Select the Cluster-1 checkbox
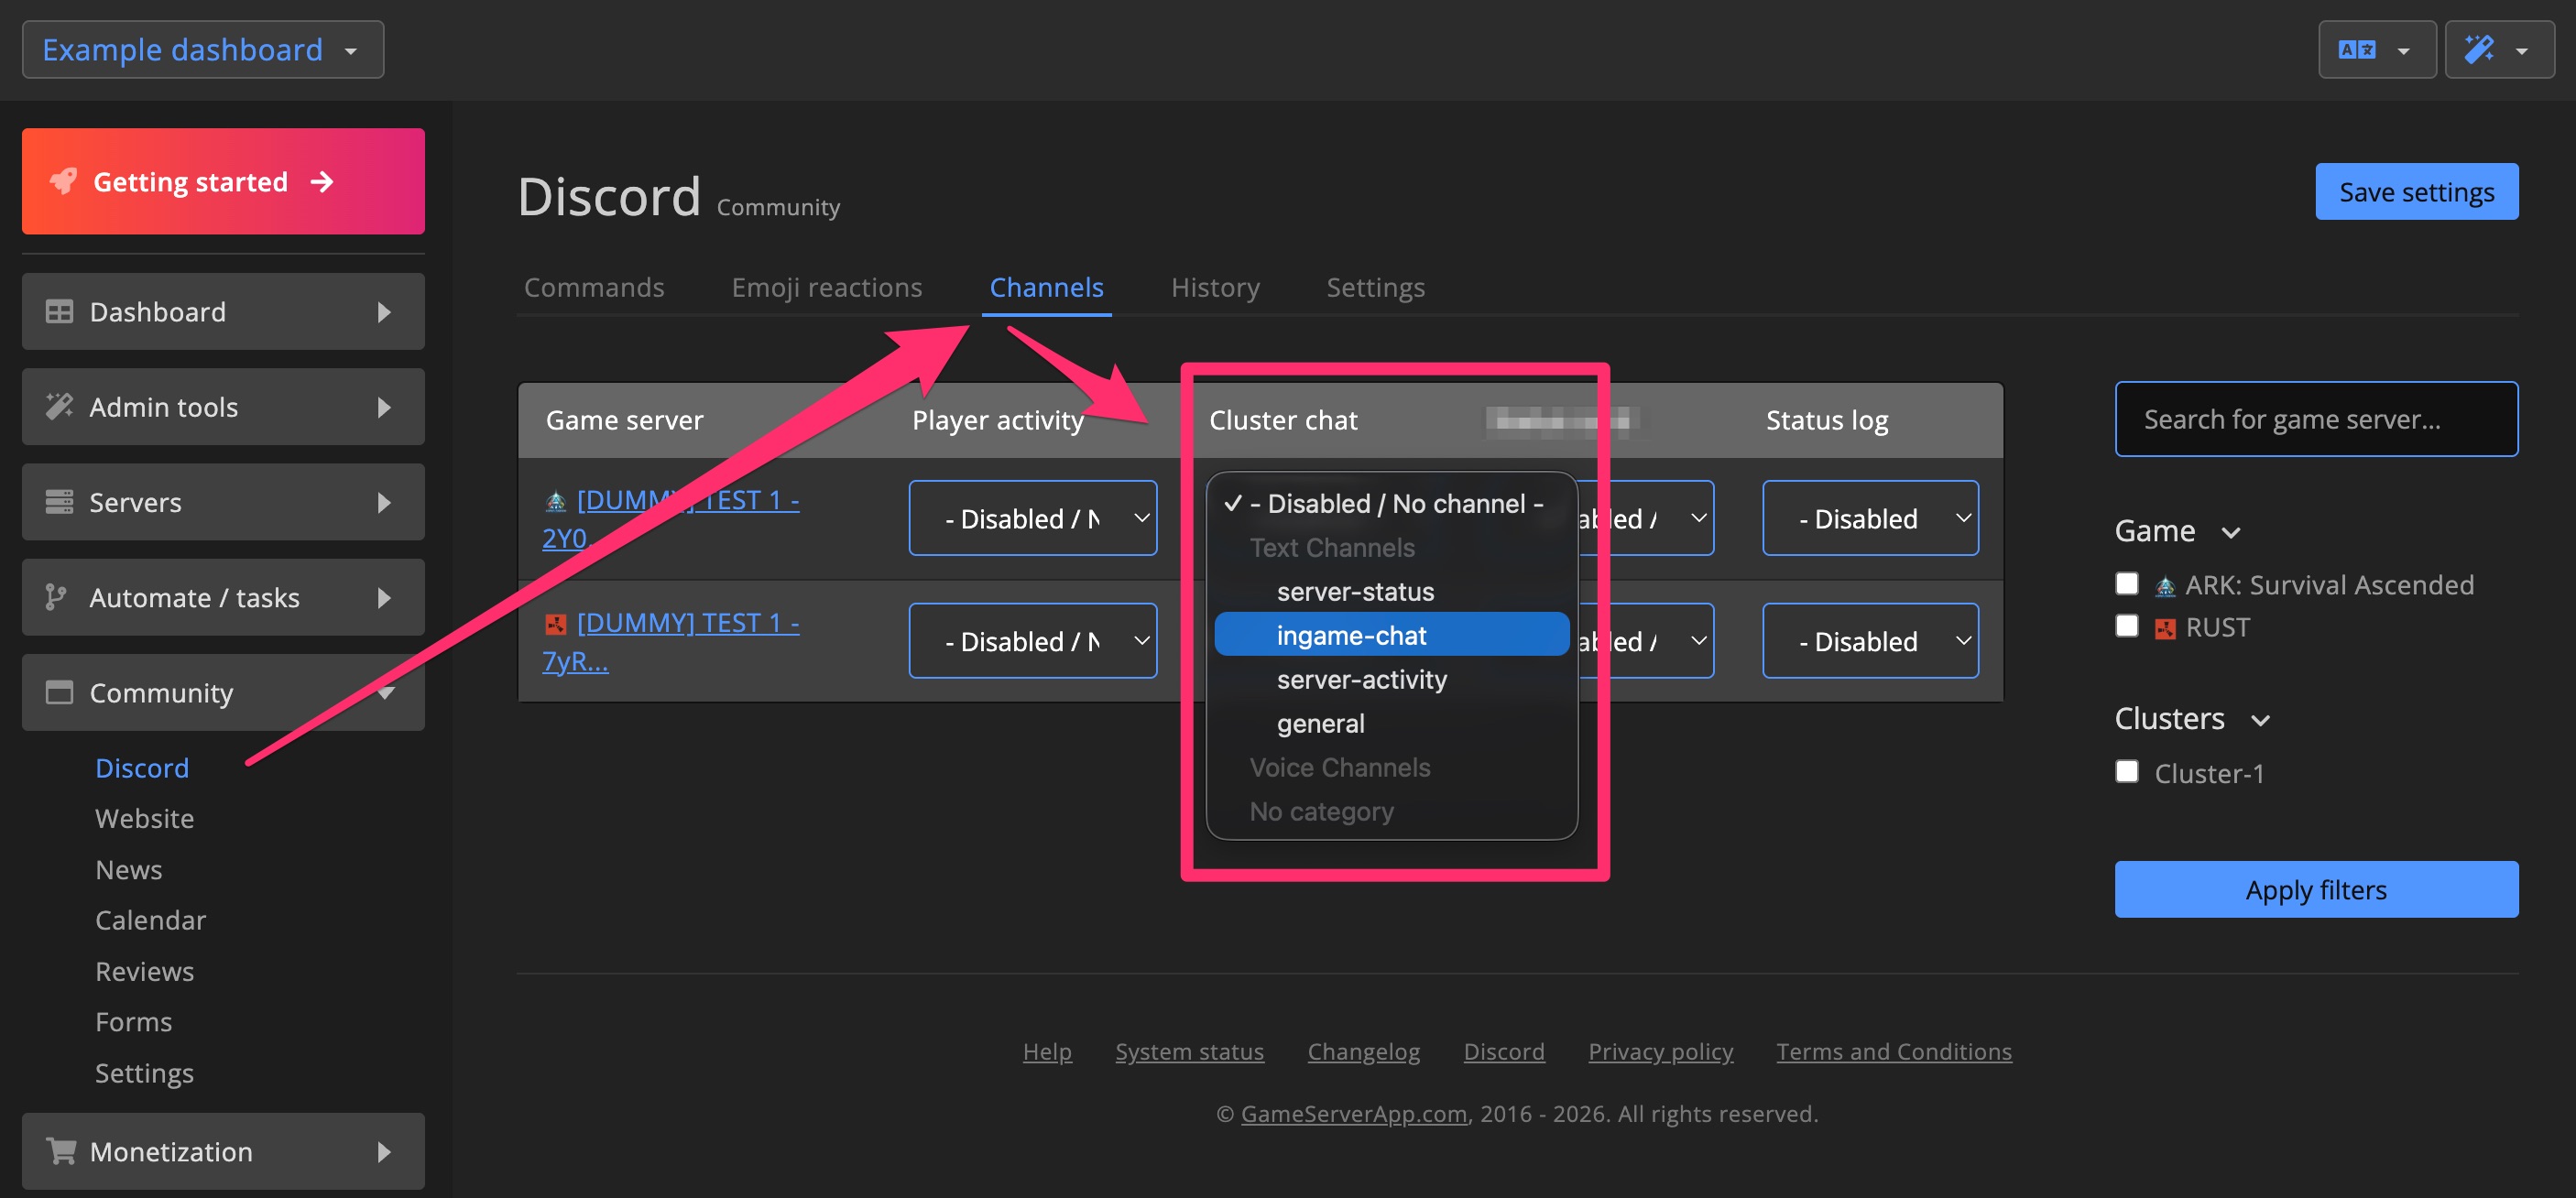The height and width of the screenshot is (1198, 2576). click(x=2126, y=771)
